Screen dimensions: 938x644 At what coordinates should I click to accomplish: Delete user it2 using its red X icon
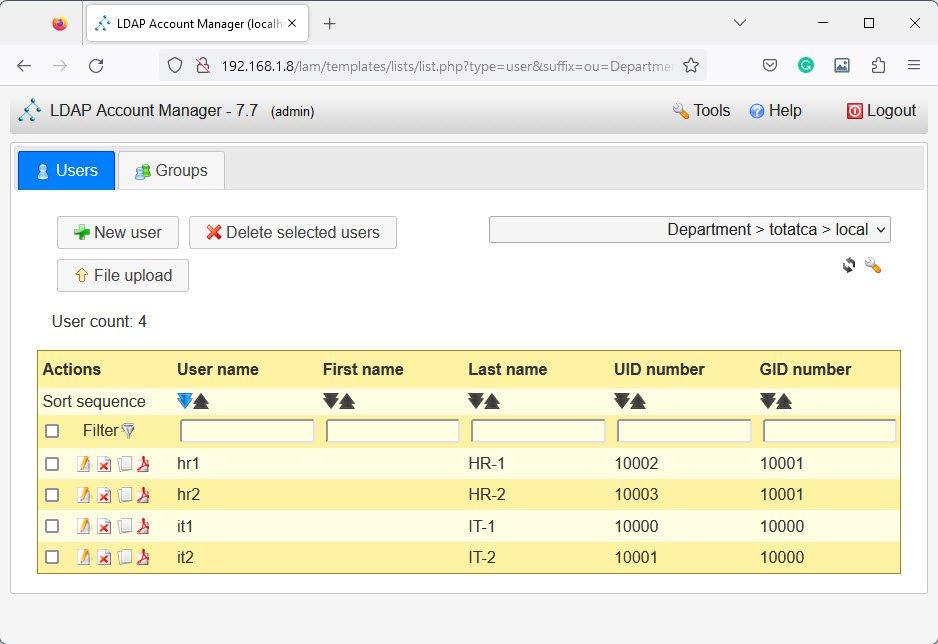pyautogui.click(x=104, y=557)
